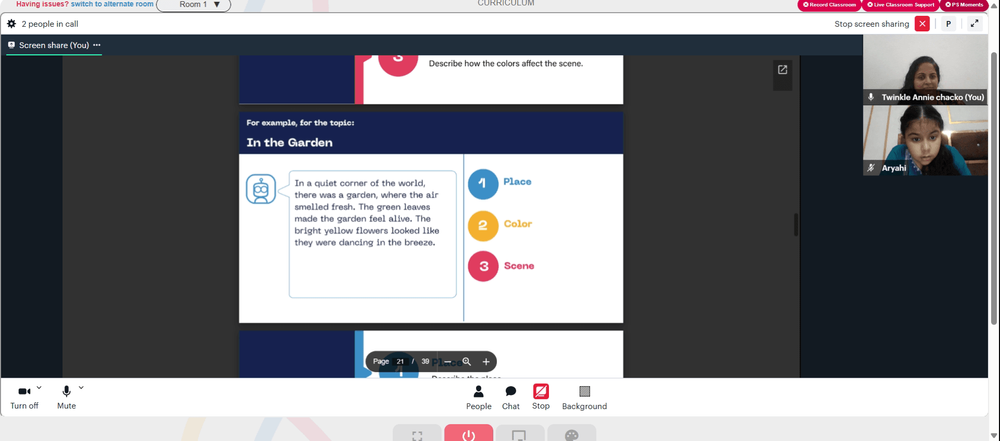Viewport: 1000px width, 441px height.
Task: Click the Live Classroom Support button
Action: pyautogui.click(x=900, y=4)
